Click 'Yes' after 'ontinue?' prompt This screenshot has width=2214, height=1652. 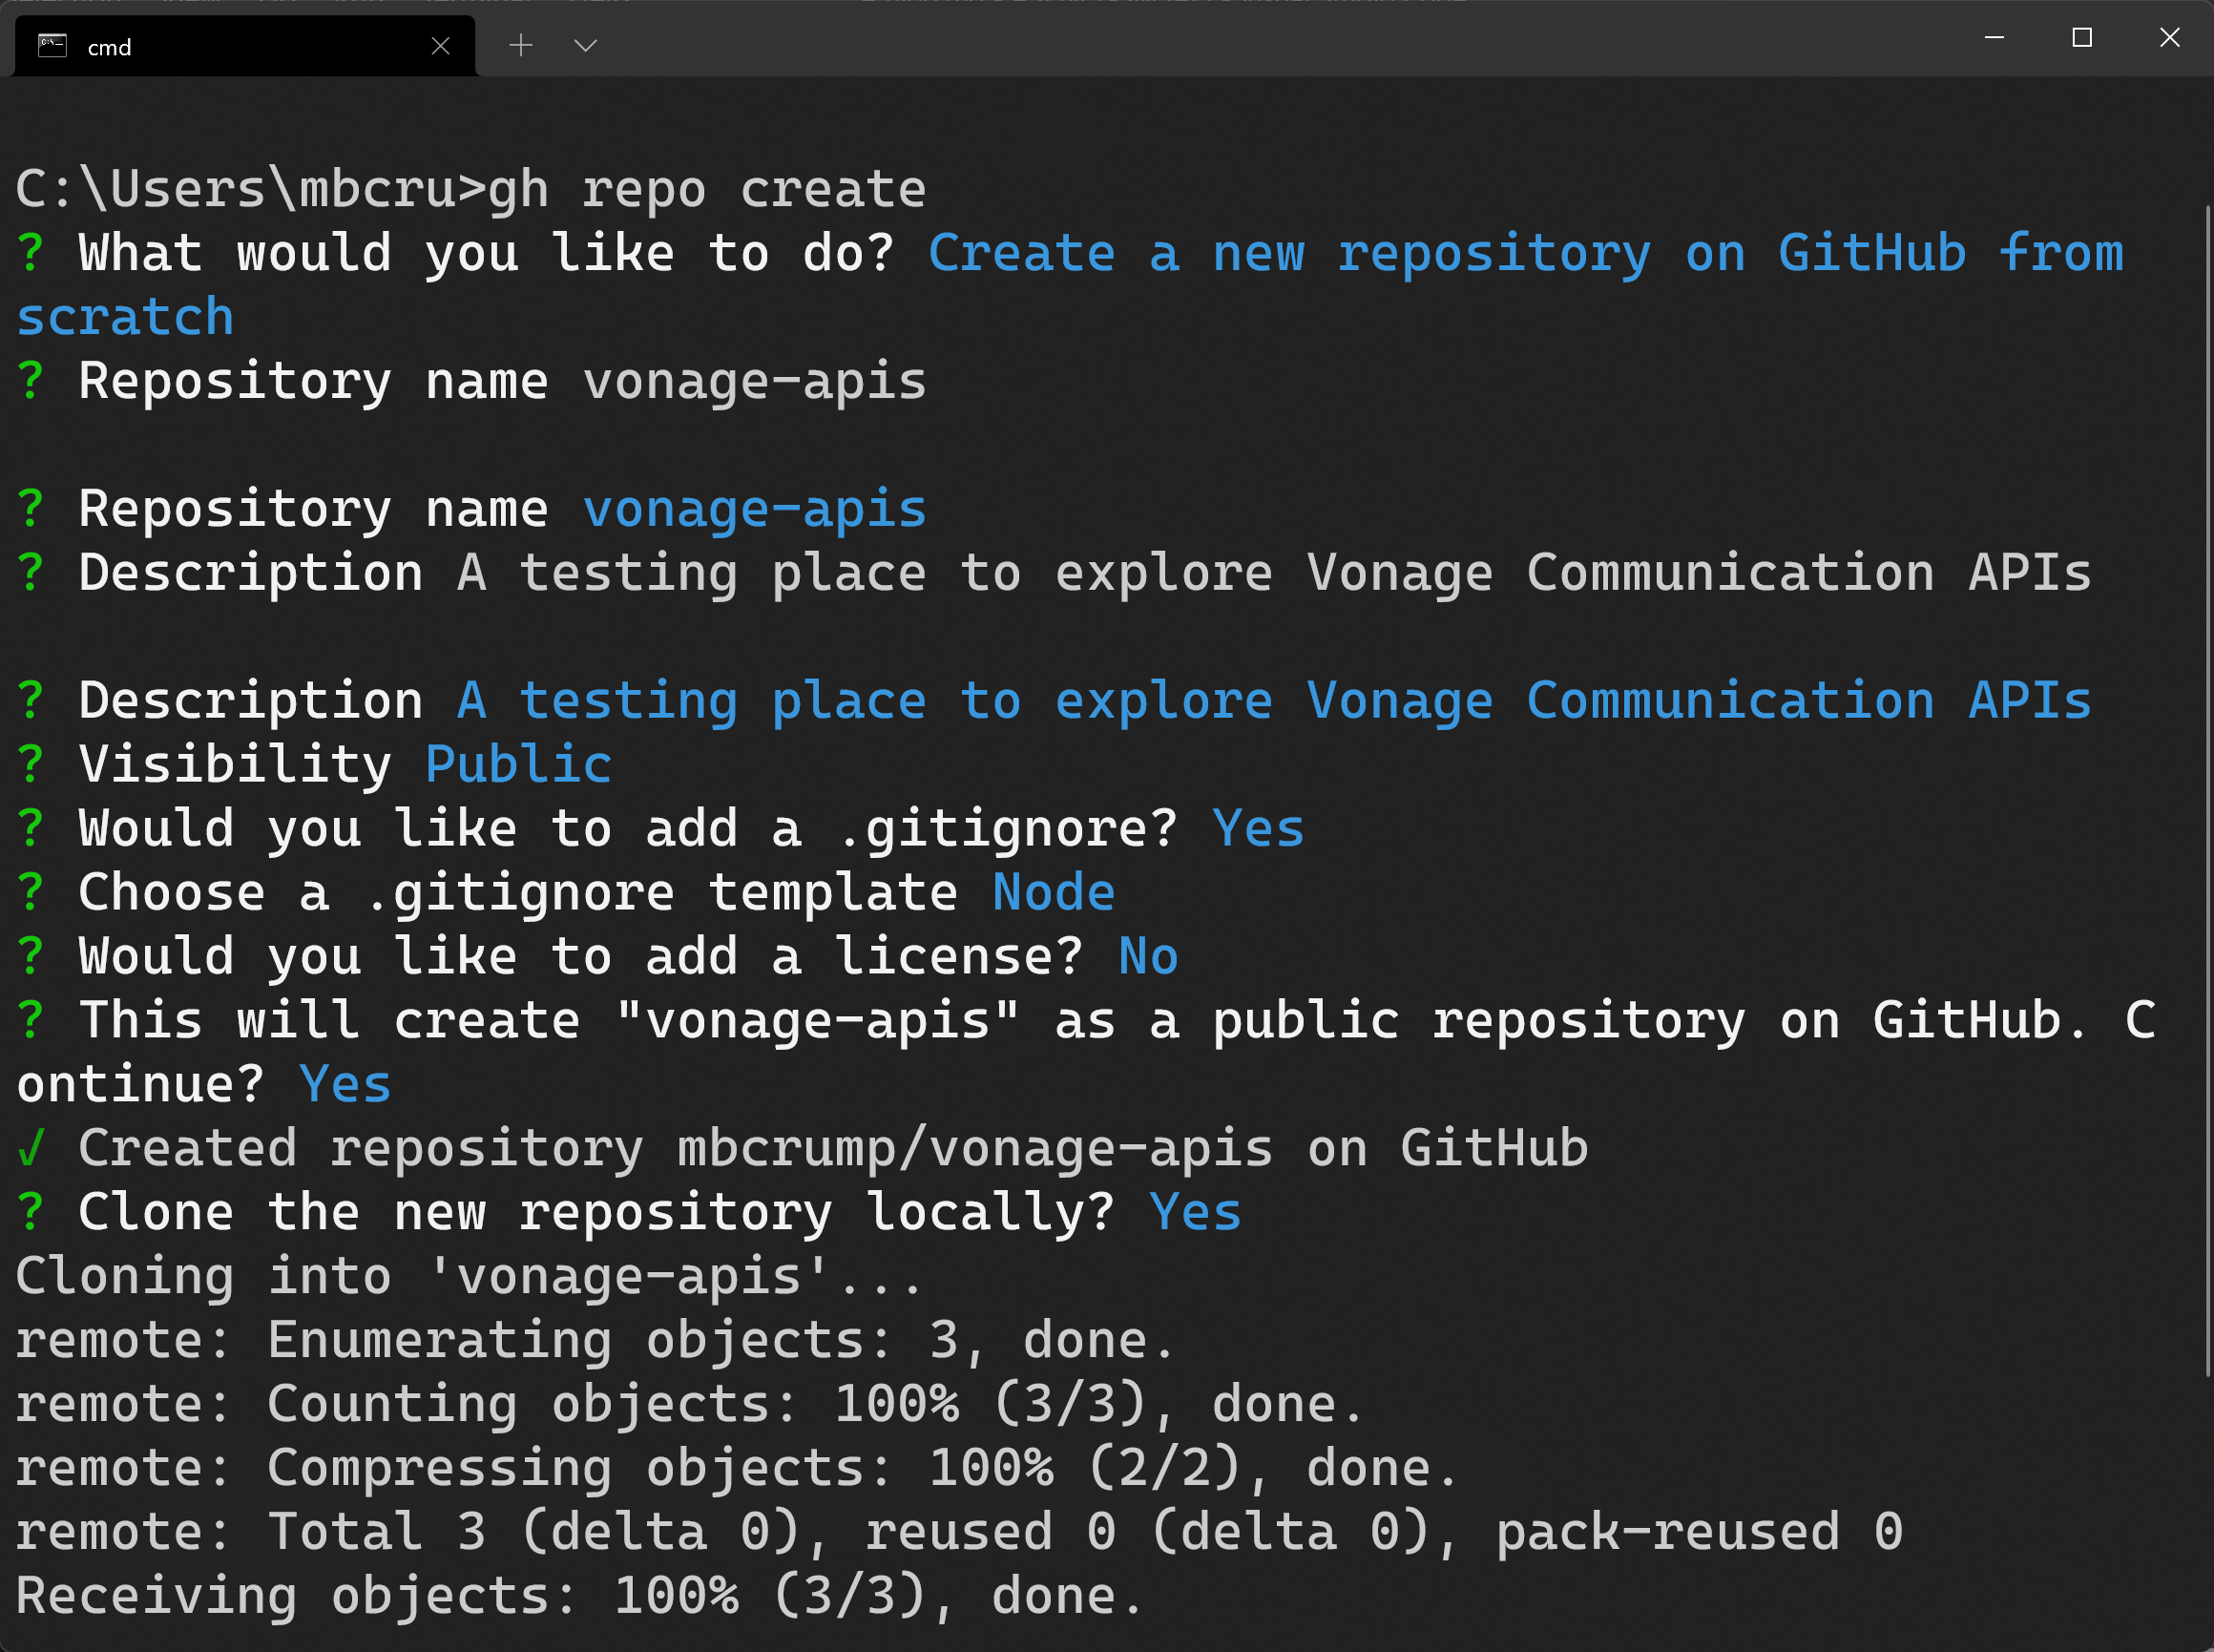pyautogui.click(x=345, y=1085)
